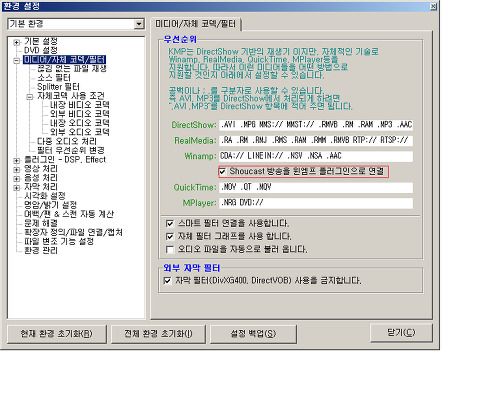Select 미디어/자체 코덱/필터 tree item
This screenshot has height=399, width=500.
(65, 60)
